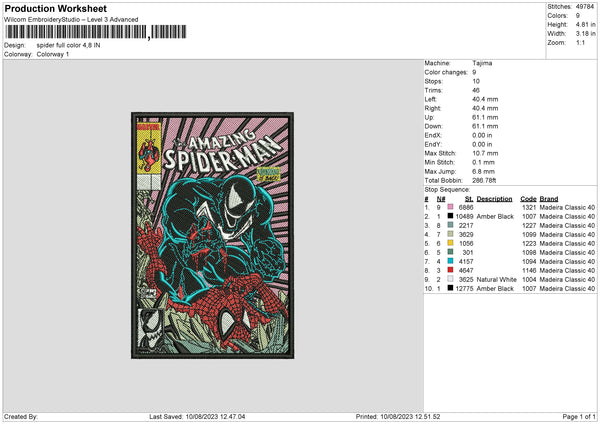Click the 'Up:' value 61.1 mm
600x424 pixels.
point(485,117)
